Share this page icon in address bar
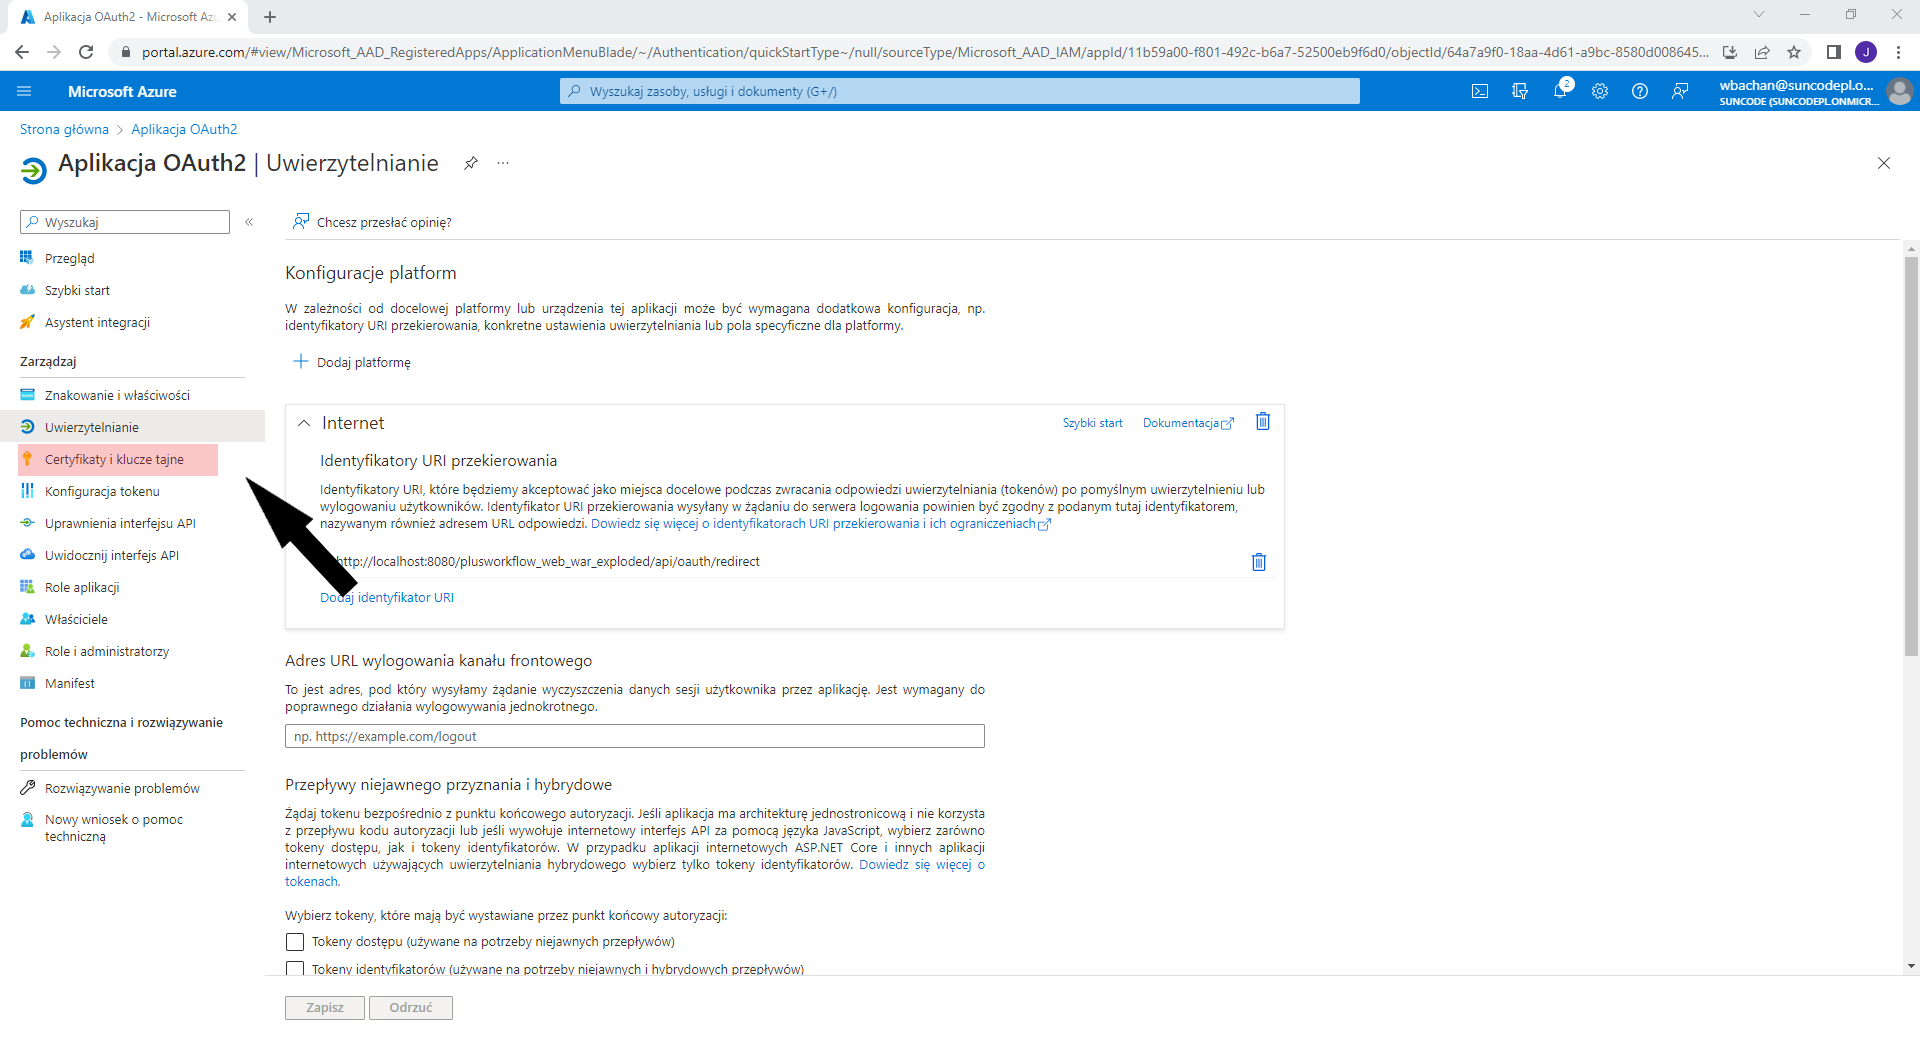 click(1762, 52)
